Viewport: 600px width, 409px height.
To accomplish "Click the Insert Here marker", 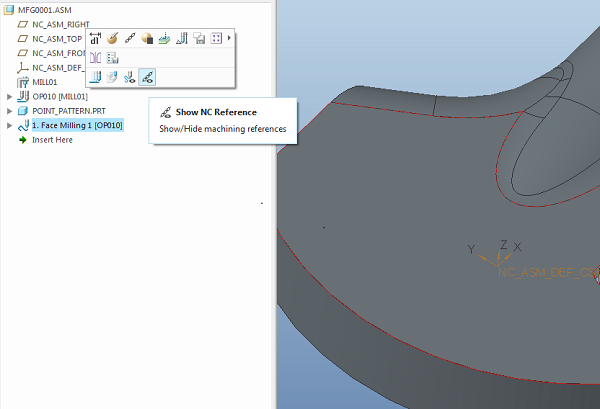I will [52, 140].
